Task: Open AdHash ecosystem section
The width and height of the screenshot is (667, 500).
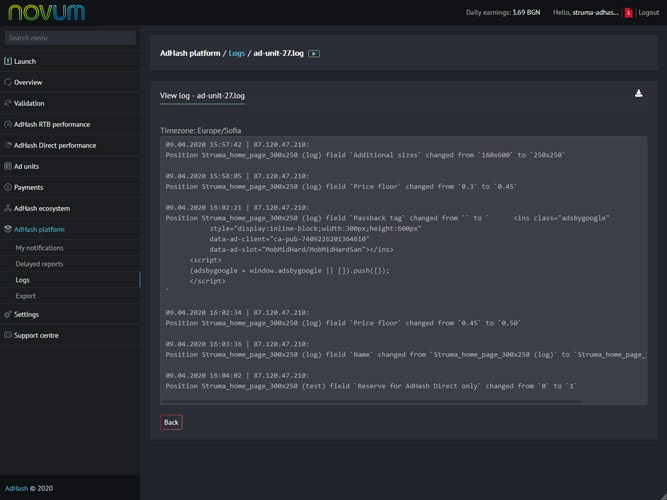Action: click(x=70, y=208)
